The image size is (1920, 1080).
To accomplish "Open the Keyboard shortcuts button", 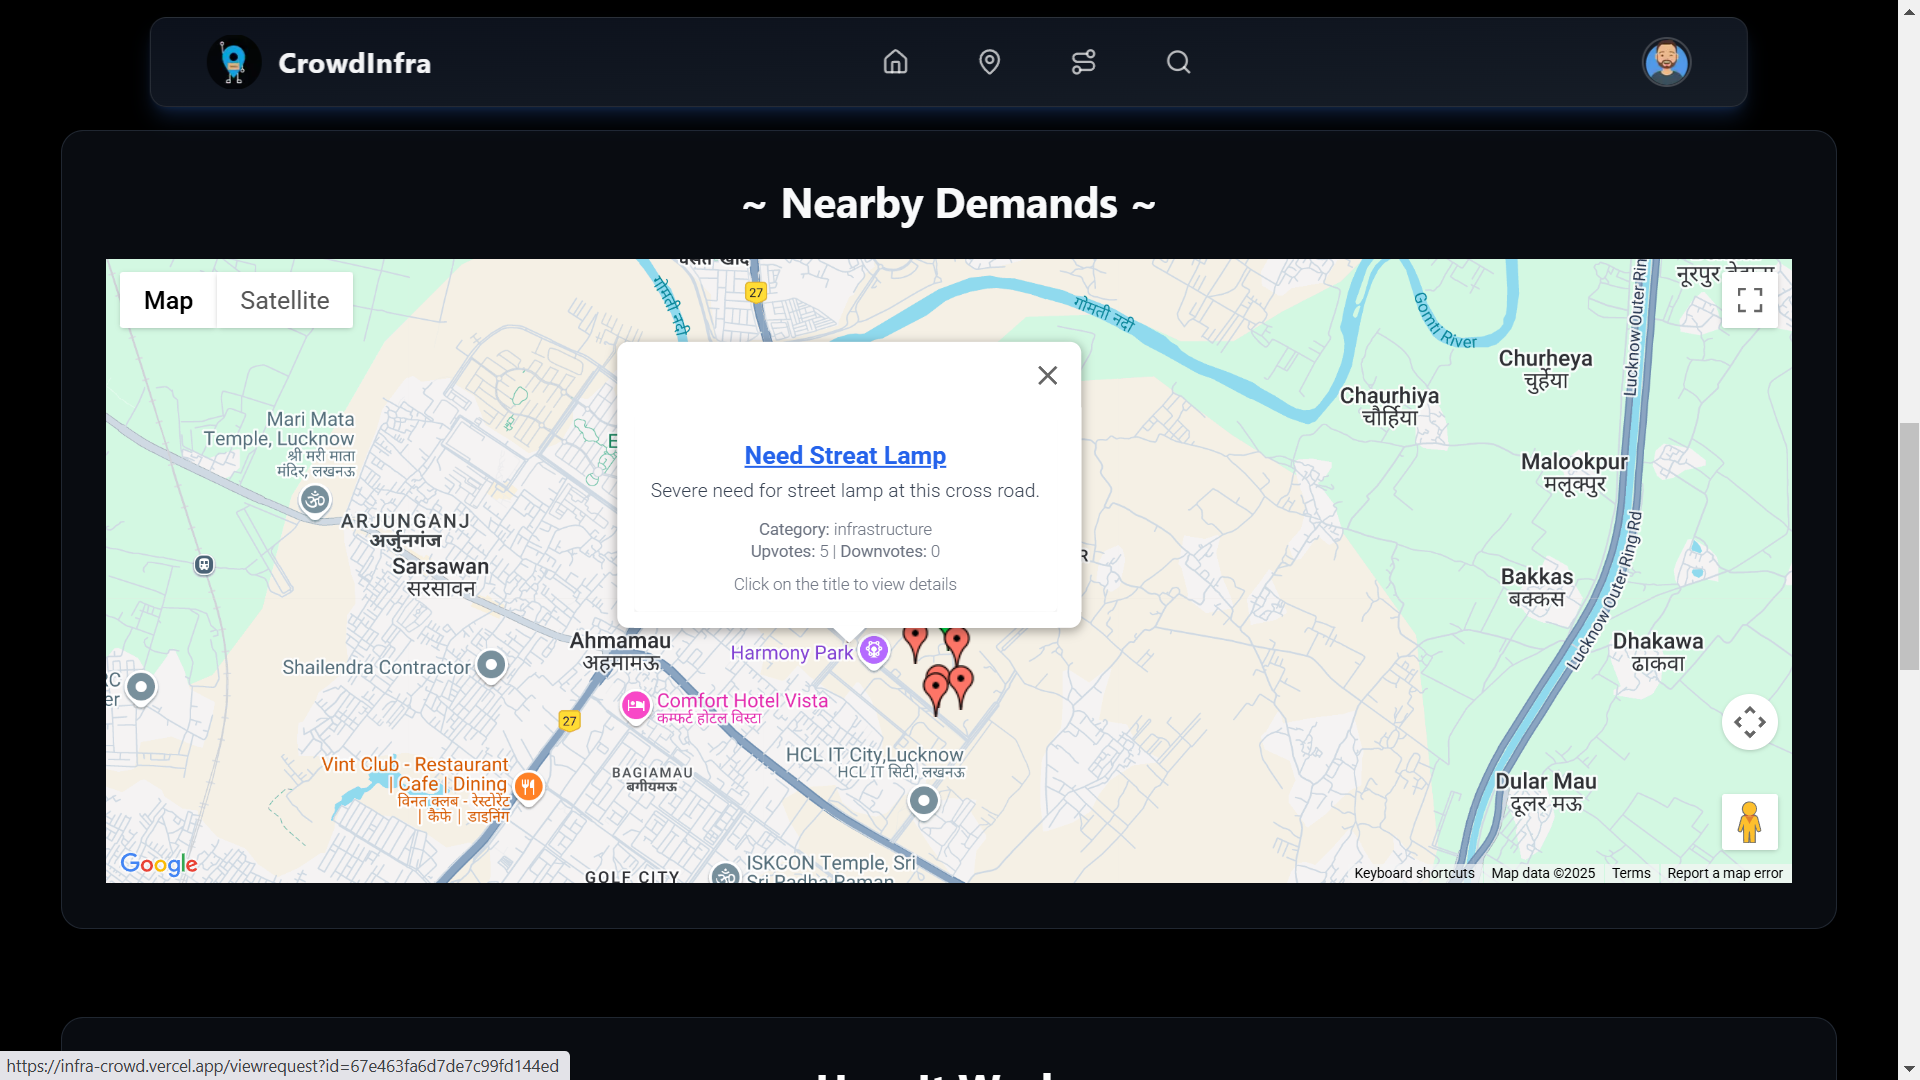I will 1414,873.
